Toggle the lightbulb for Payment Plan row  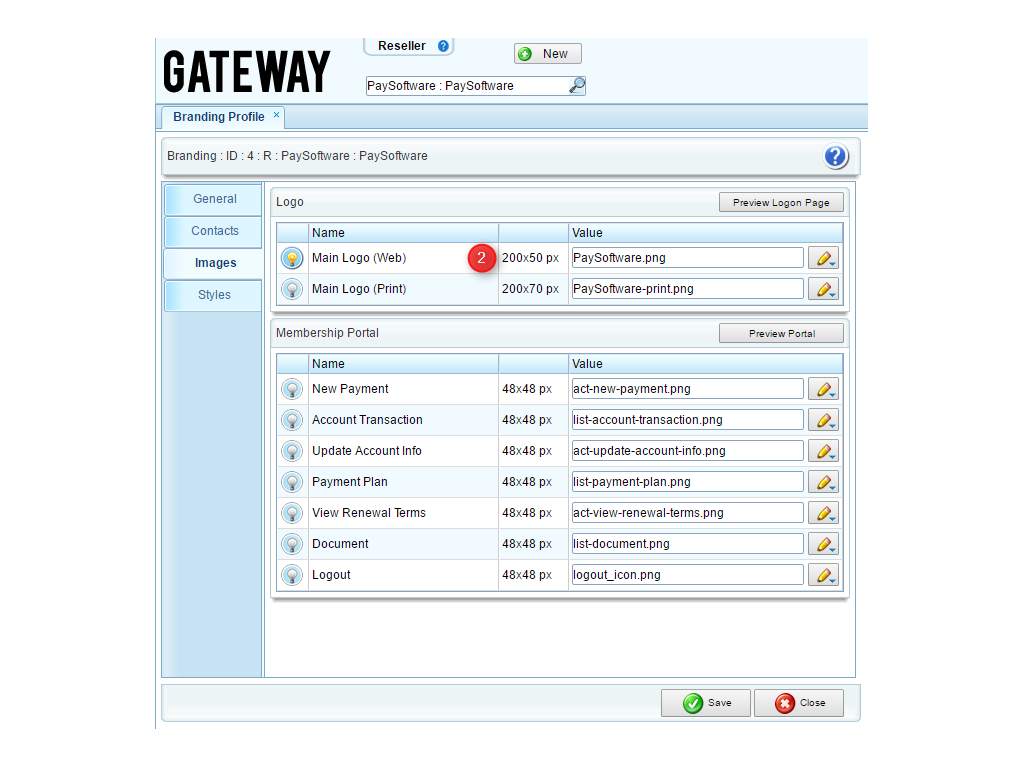coord(292,482)
